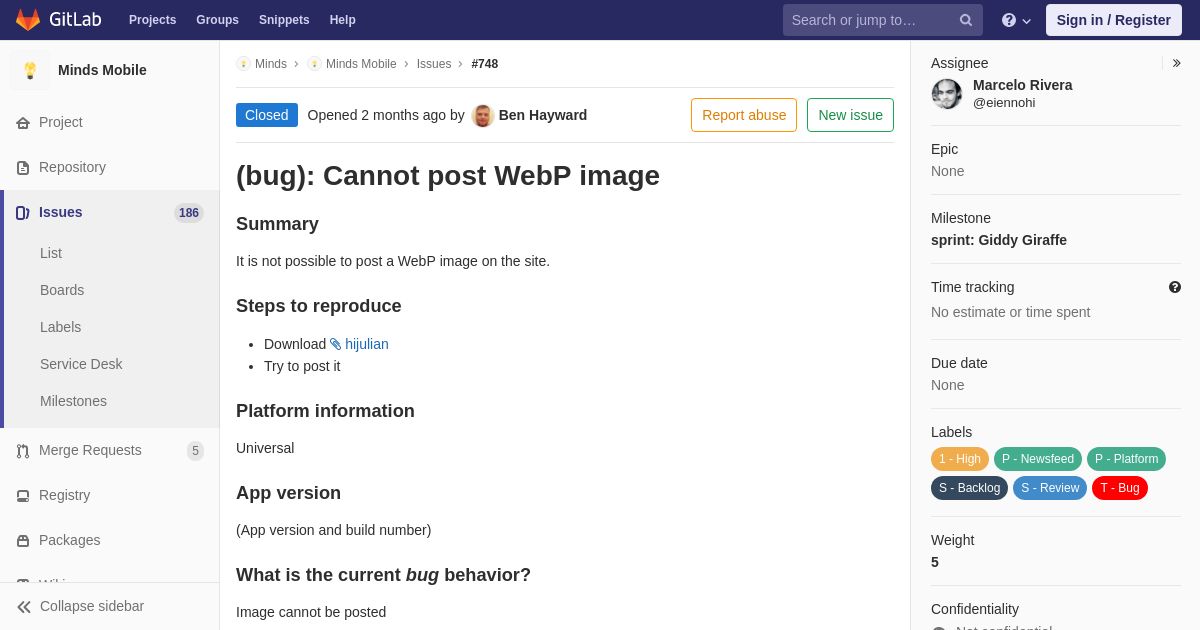Click the Time tracking help icon
Image resolution: width=1200 pixels, height=630 pixels.
click(1175, 287)
